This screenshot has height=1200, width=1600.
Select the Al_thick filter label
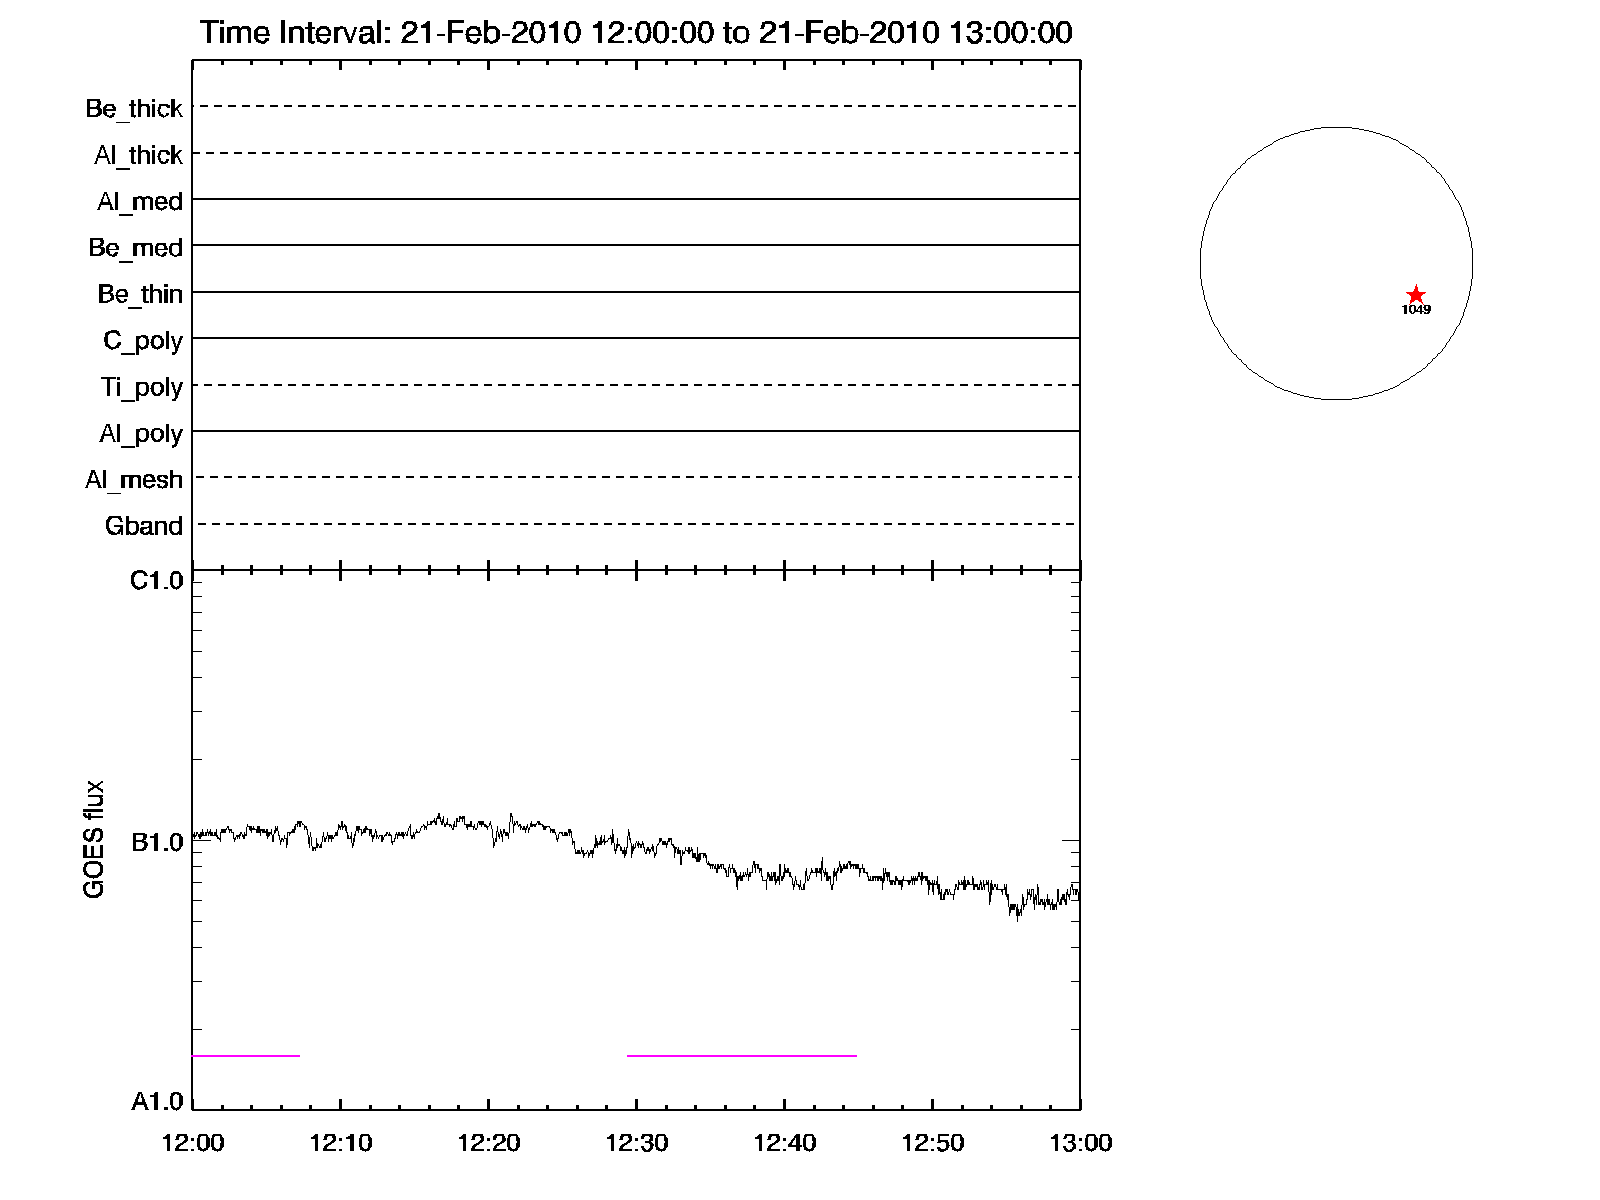(138, 155)
